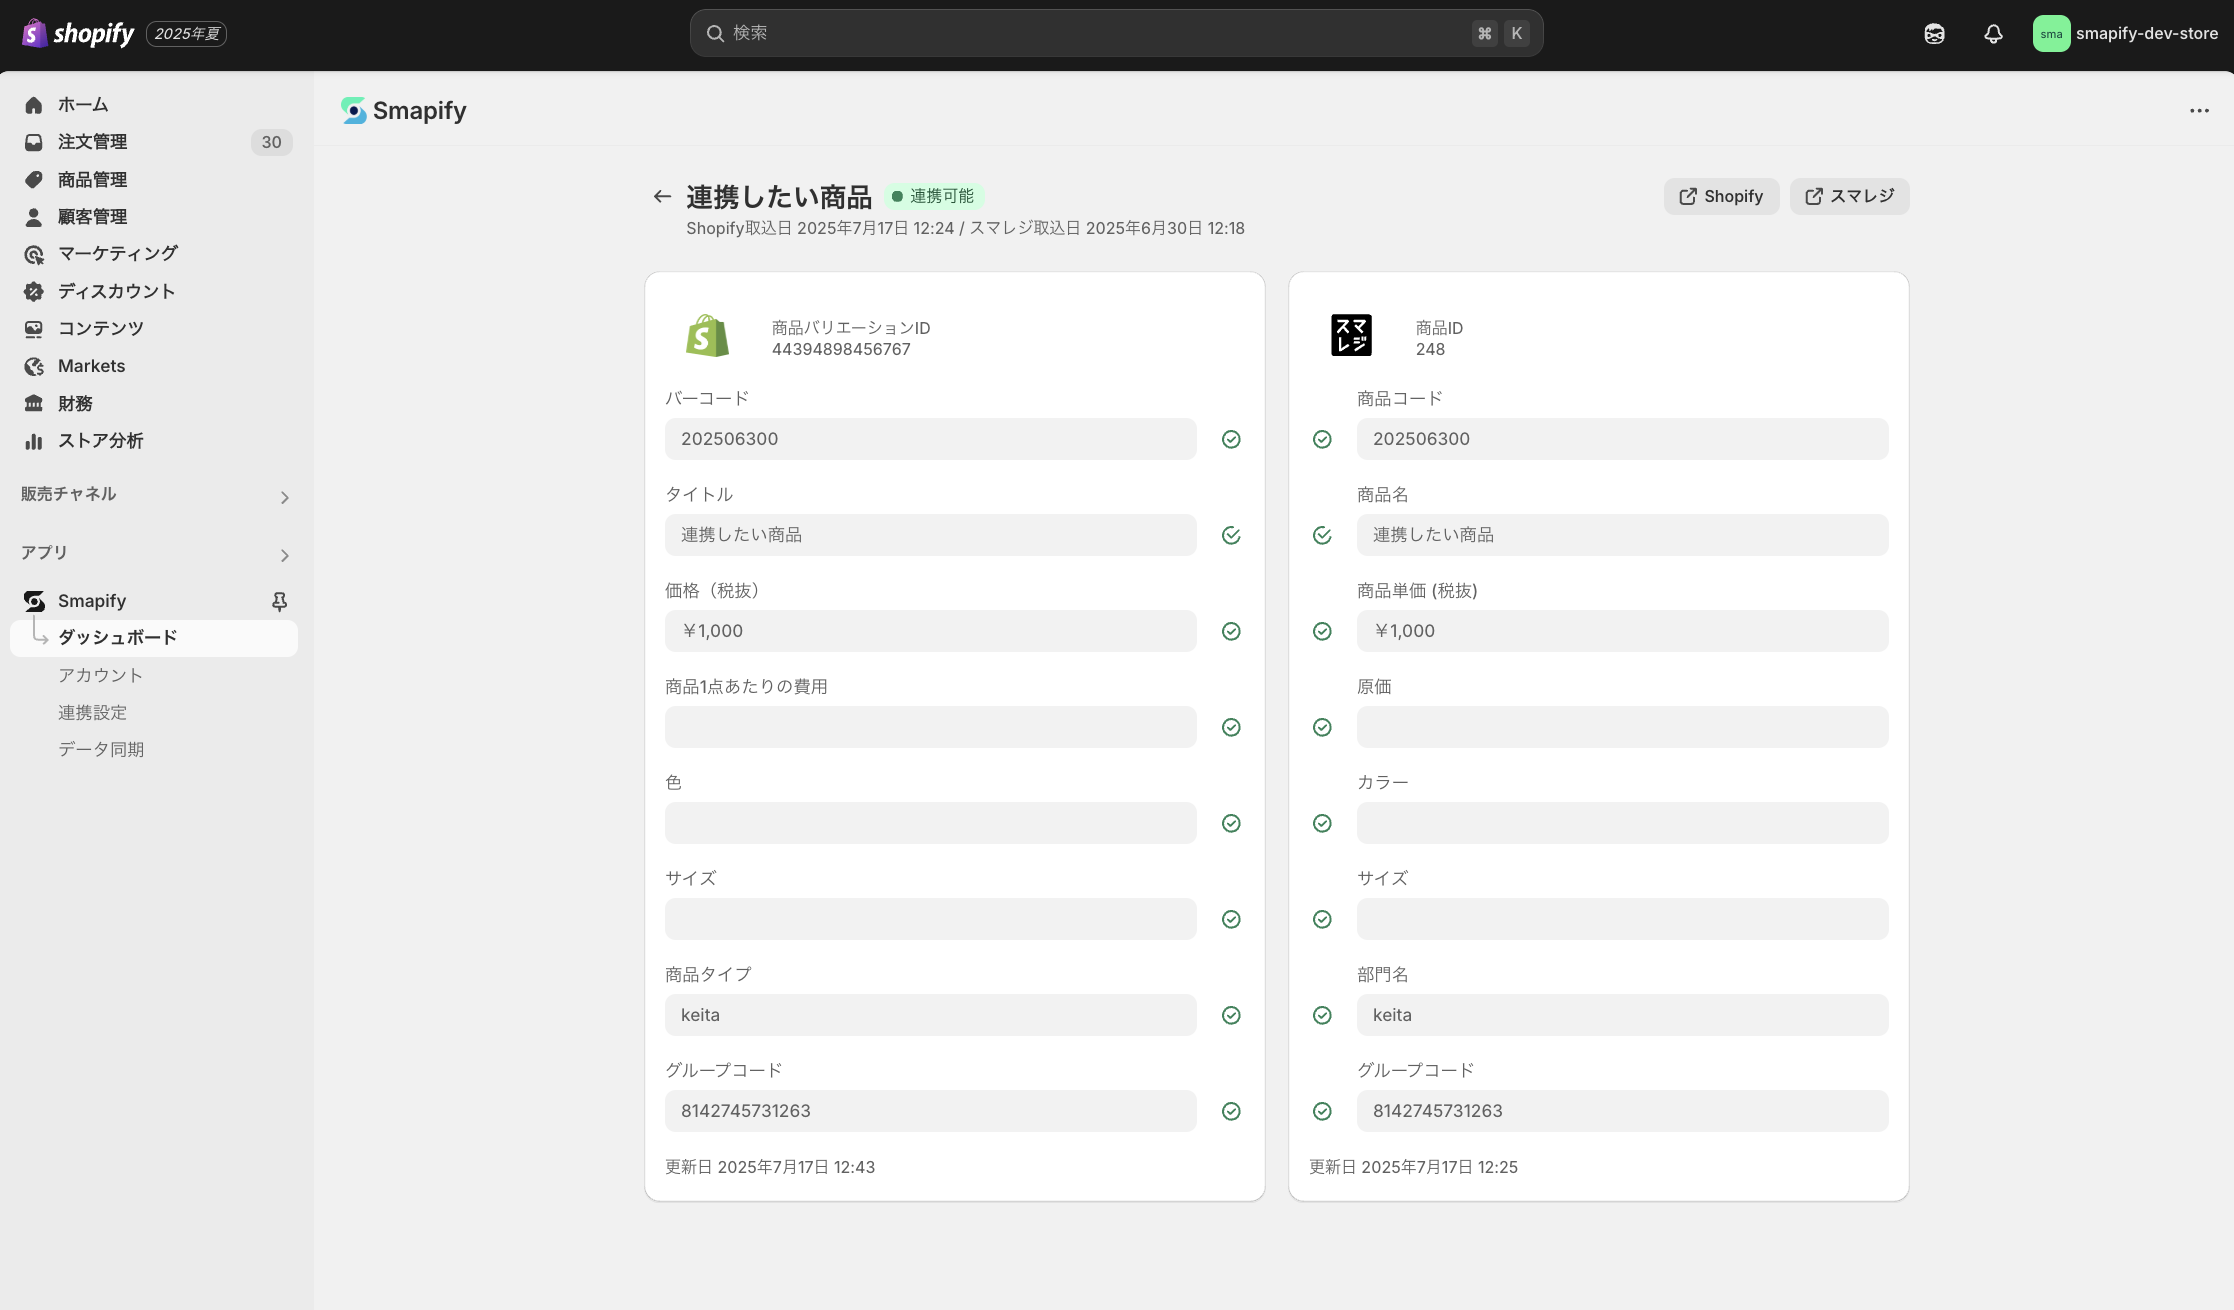The height and width of the screenshot is (1310, 2234).
Task: Click the check icon beside 色 field
Action: [x=1231, y=823]
